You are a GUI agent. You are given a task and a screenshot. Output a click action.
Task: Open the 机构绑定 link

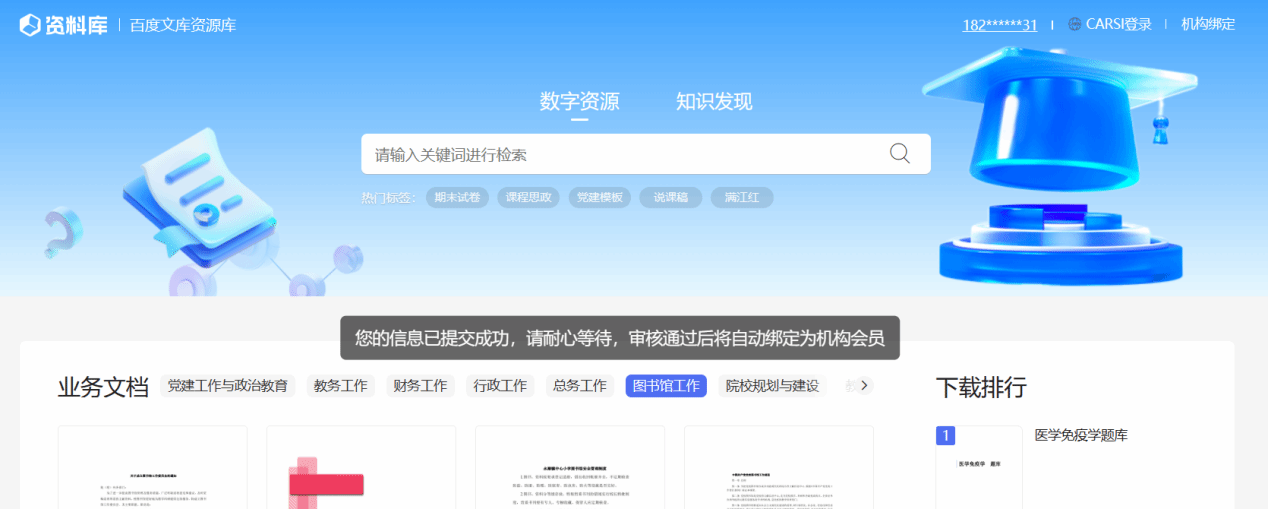click(x=1208, y=25)
